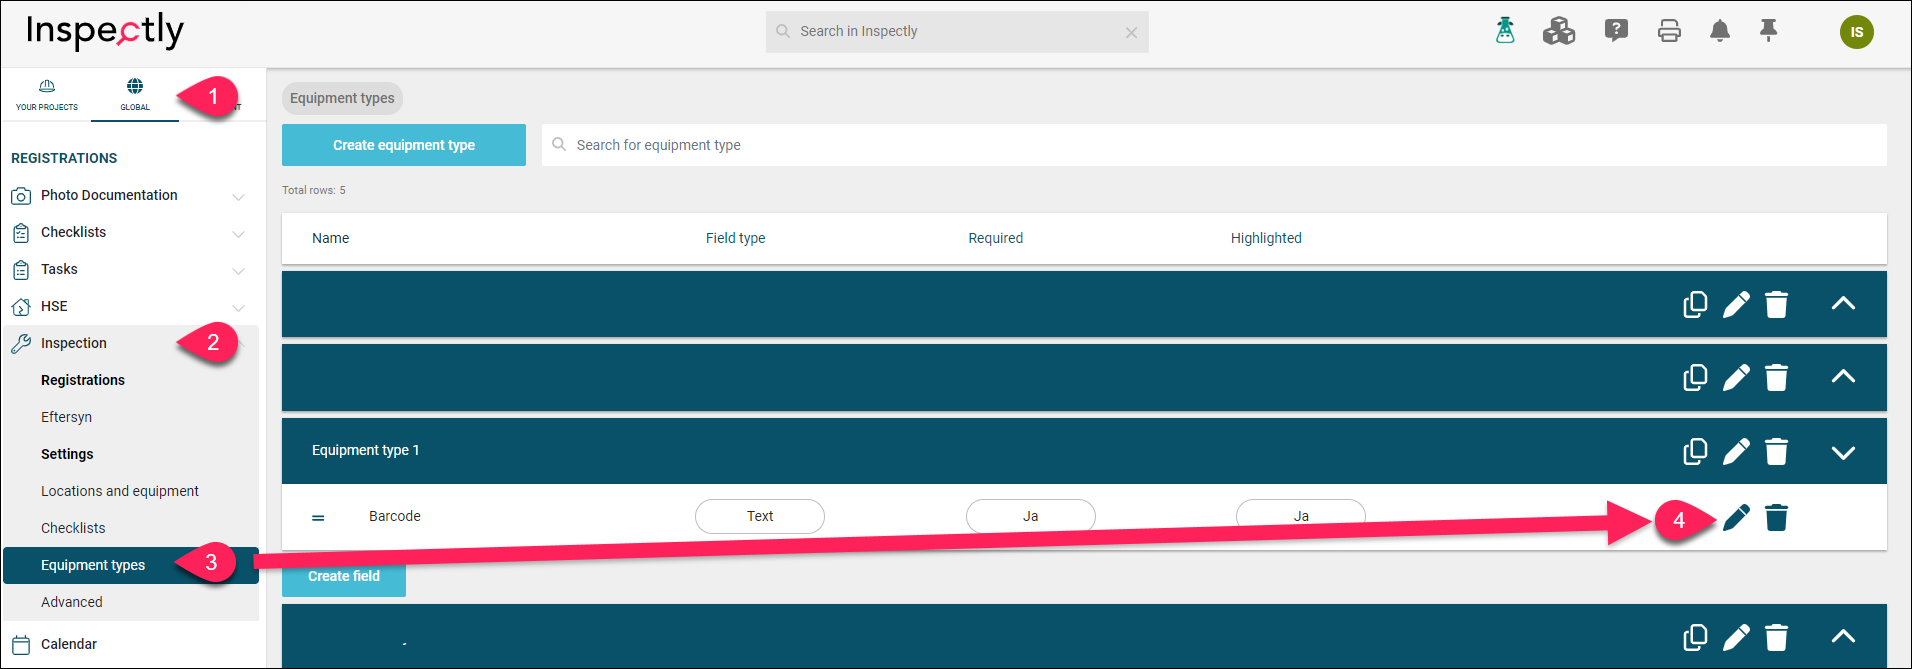
Task: Click Search for equipment type field
Action: coord(1214,145)
